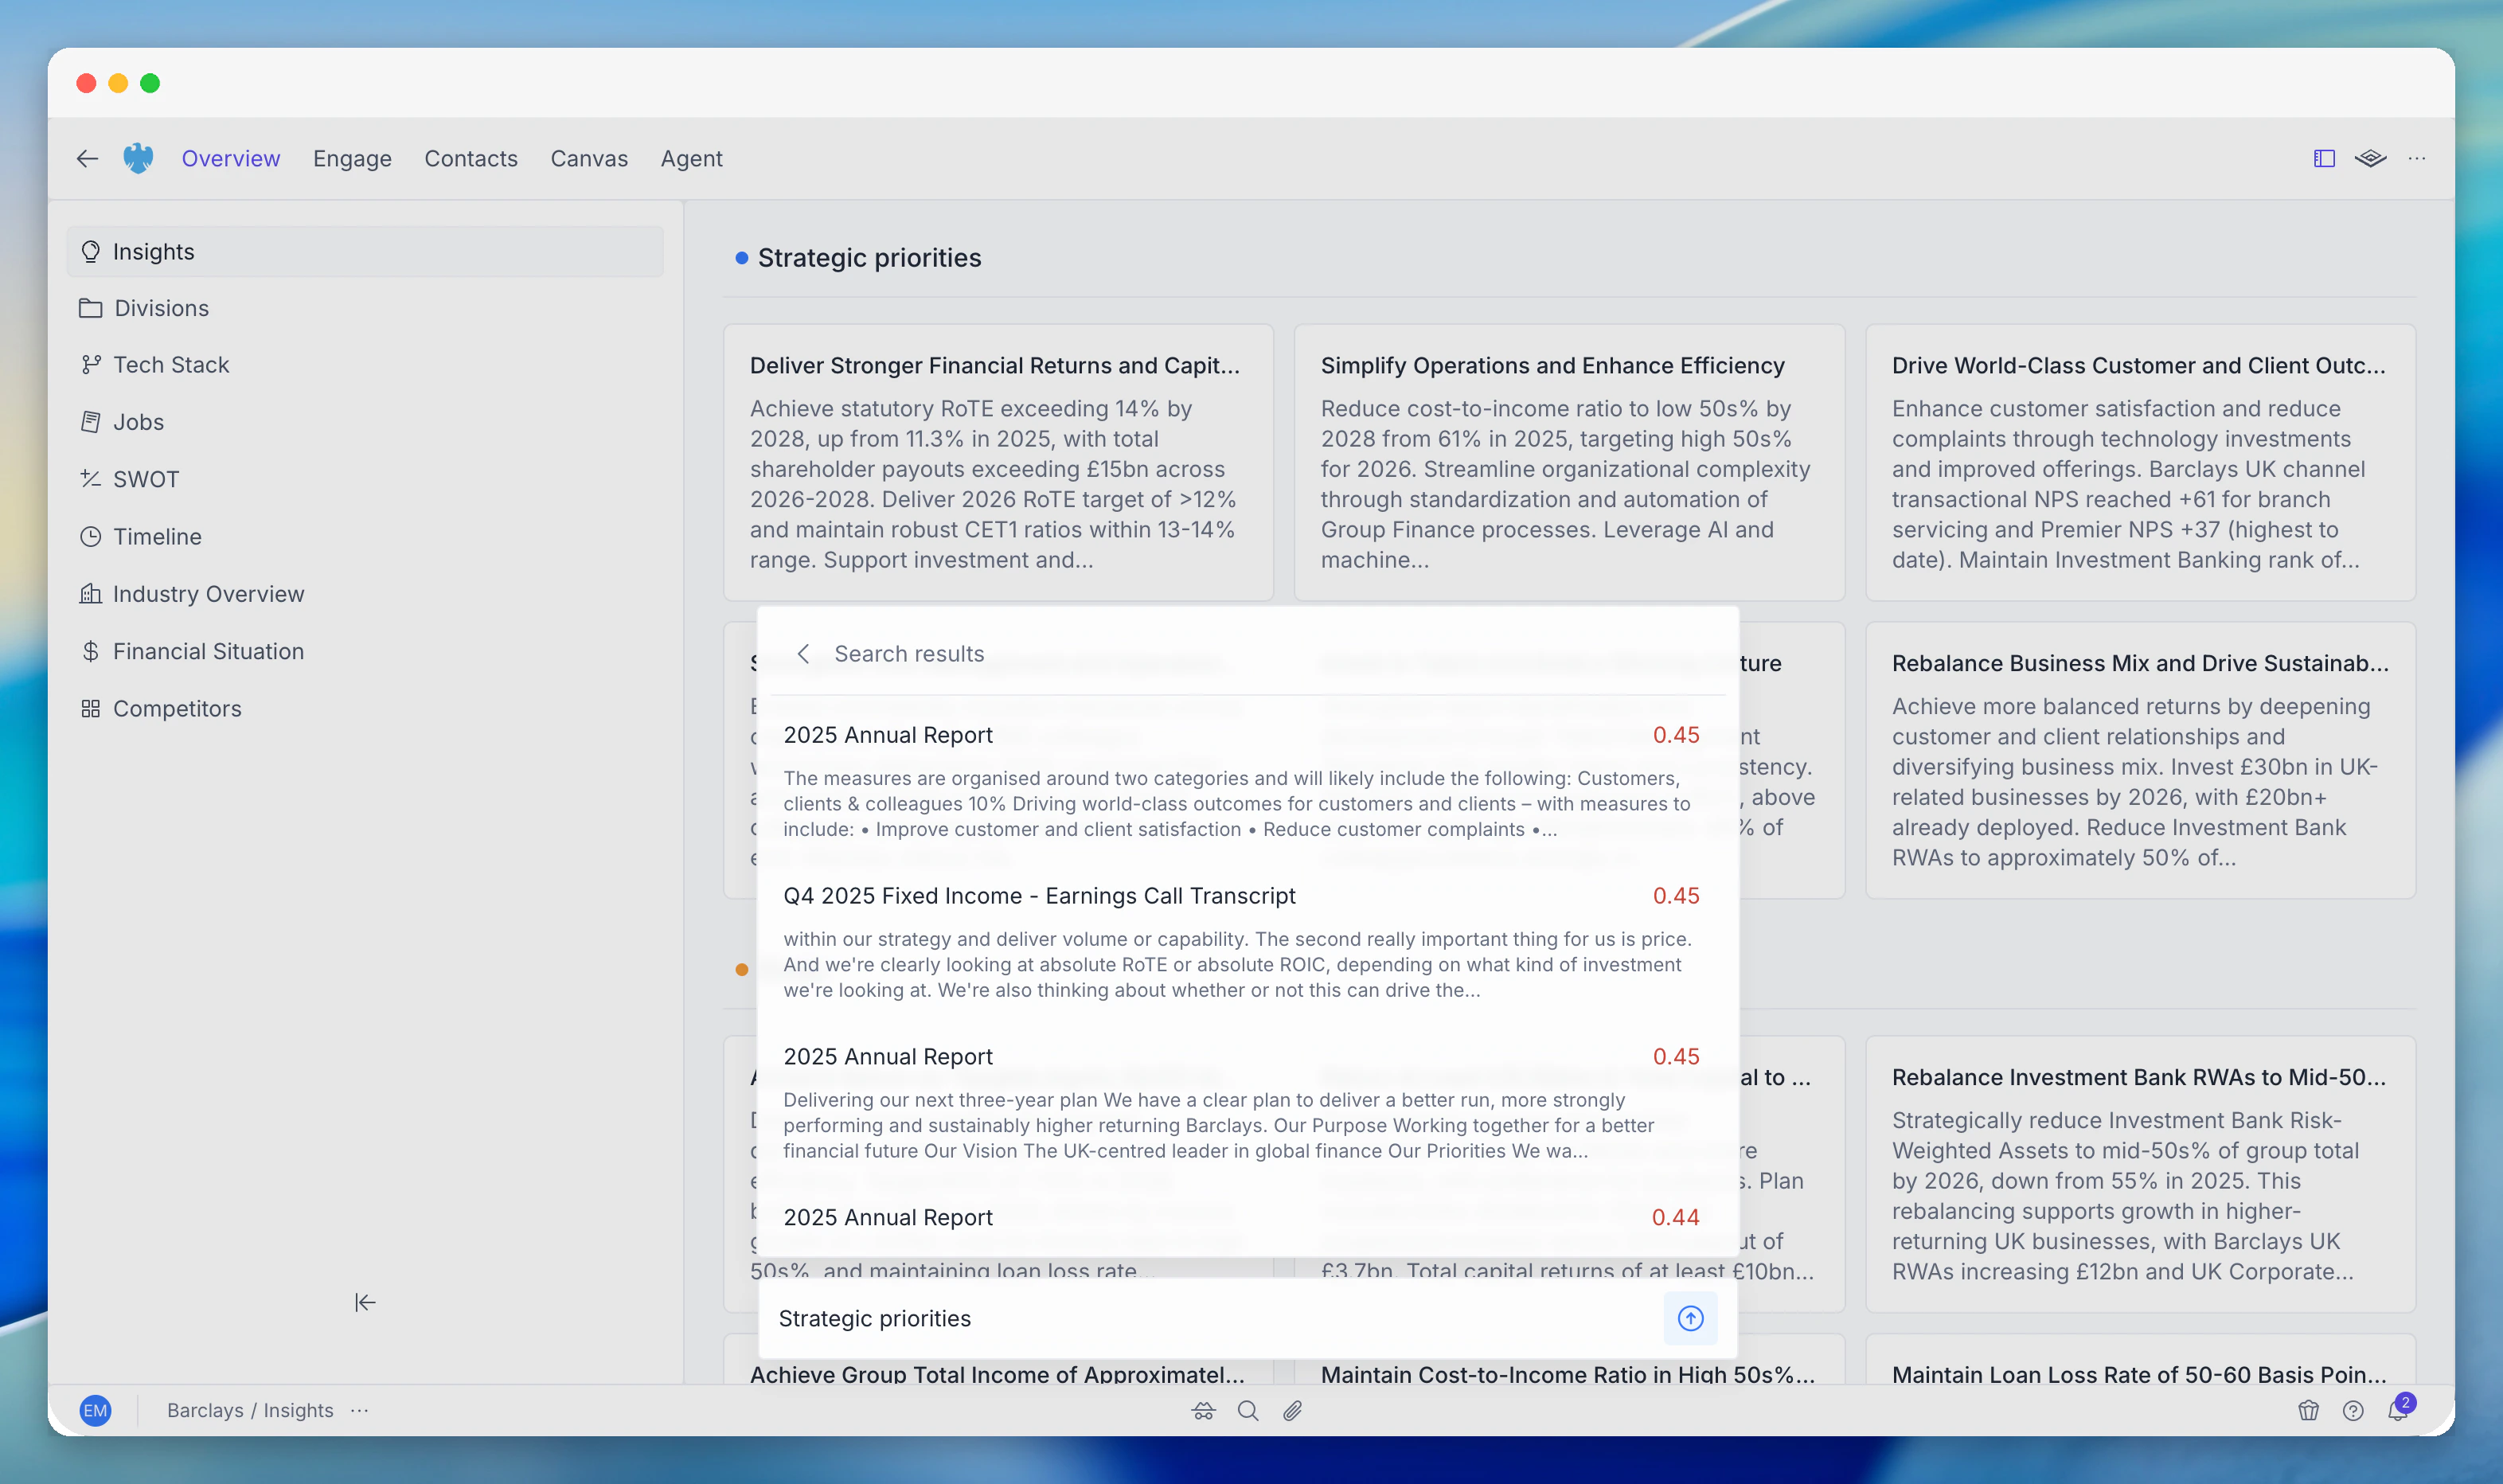Viewport: 2503px width, 1484px height.
Task: Click the 0.45 score of Earnings Call result
Action: tap(1676, 895)
